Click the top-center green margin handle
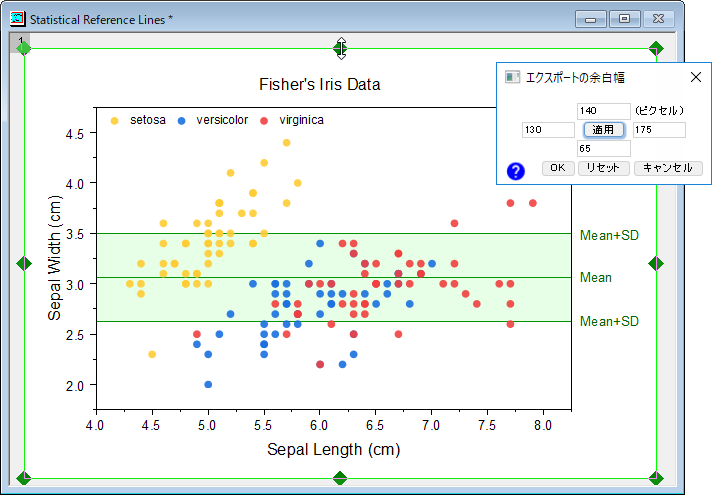 (x=340, y=48)
